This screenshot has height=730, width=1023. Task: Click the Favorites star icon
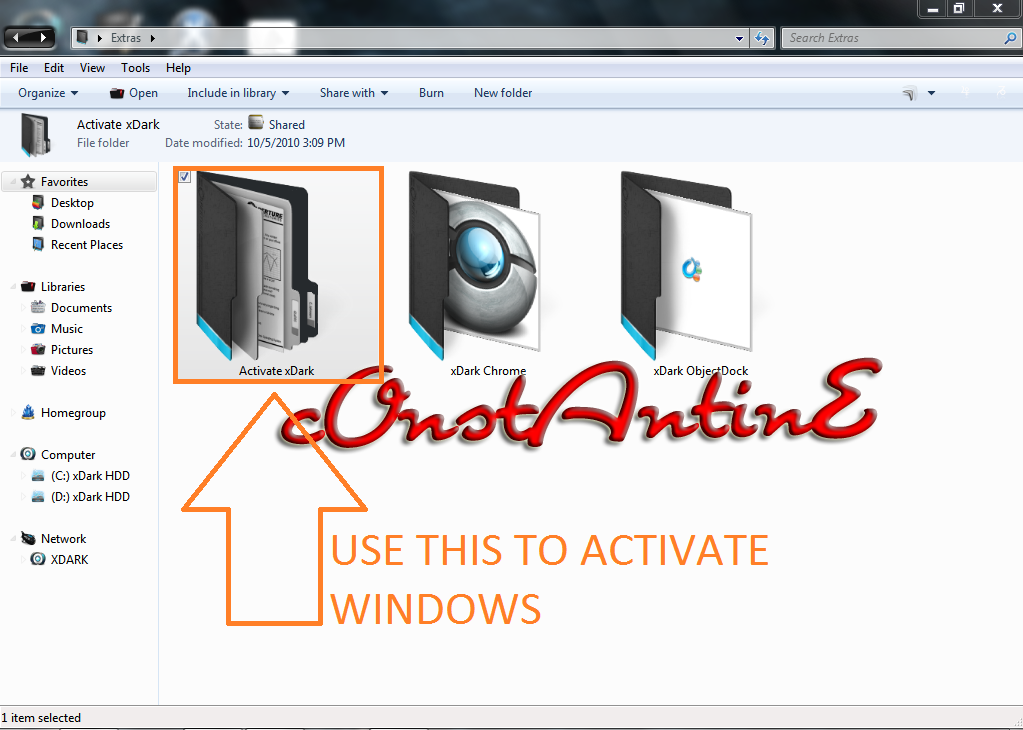27,181
